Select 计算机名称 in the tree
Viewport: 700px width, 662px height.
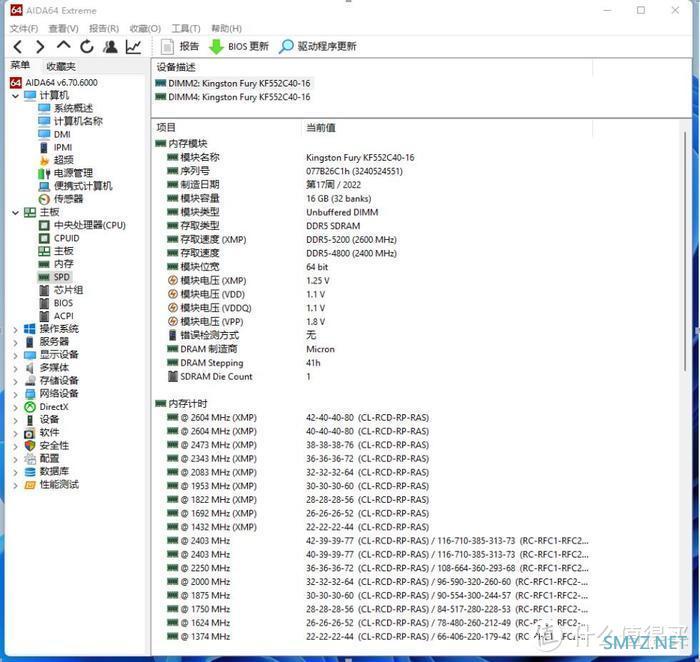tap(71, 121)
